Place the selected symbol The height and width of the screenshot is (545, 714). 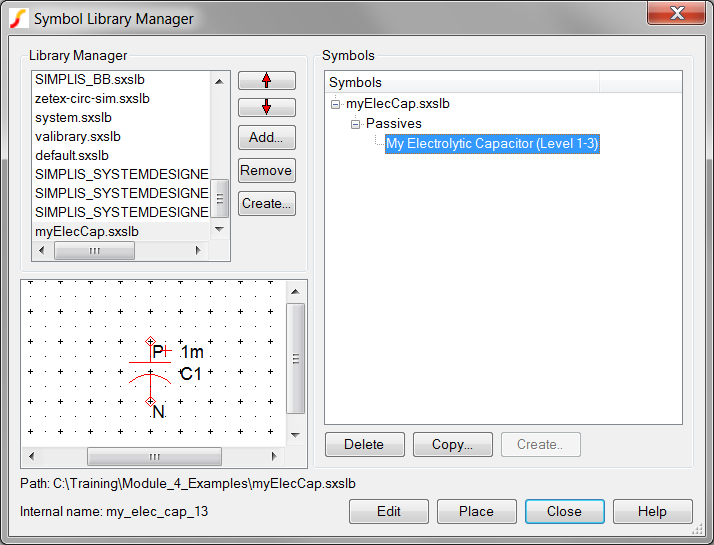point(477,511)
